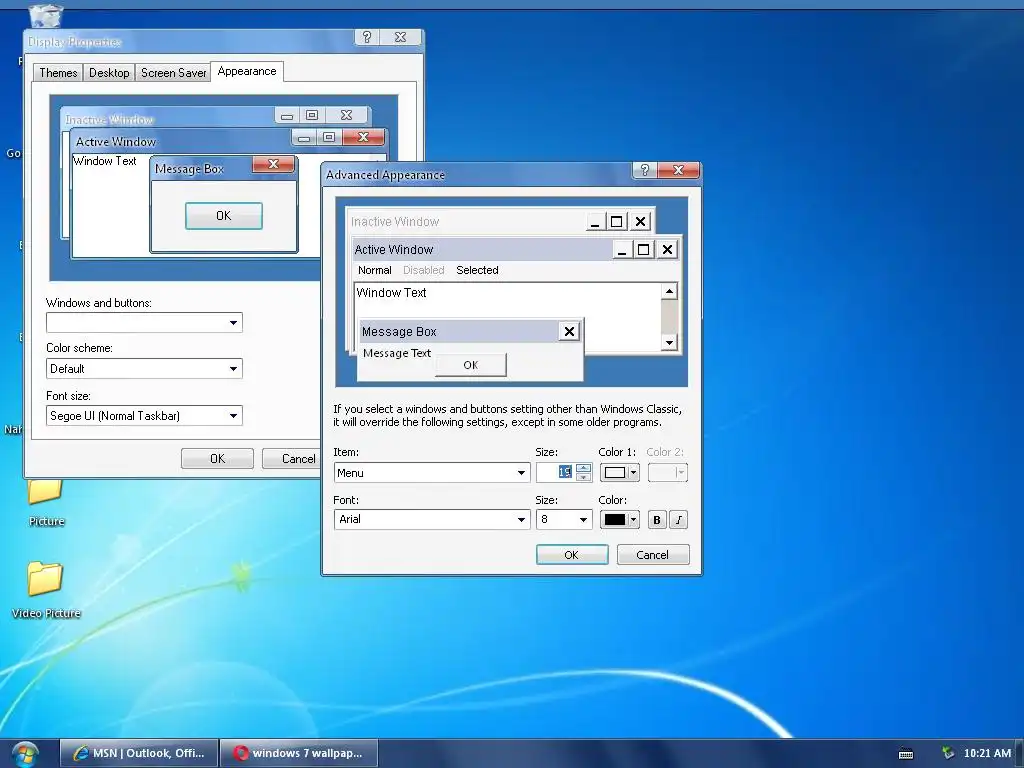This screenshot has height=768, width=1024.
Task: Click the disabled Color 2 swatch
Action: [x=667, y=473]
